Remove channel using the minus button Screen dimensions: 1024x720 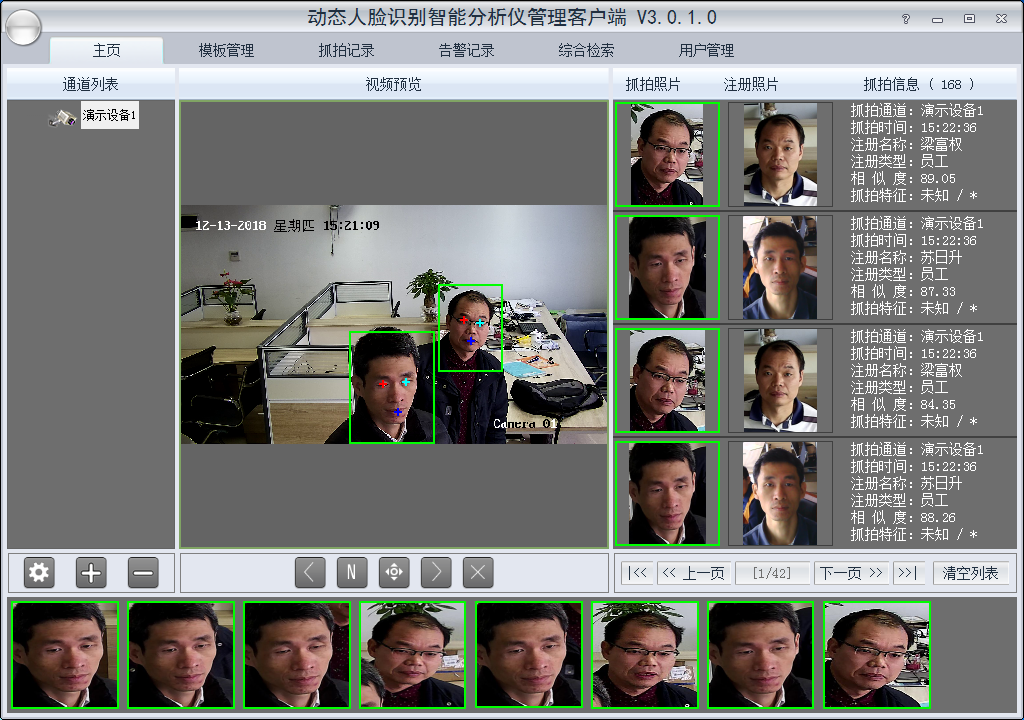pos(143,573)
